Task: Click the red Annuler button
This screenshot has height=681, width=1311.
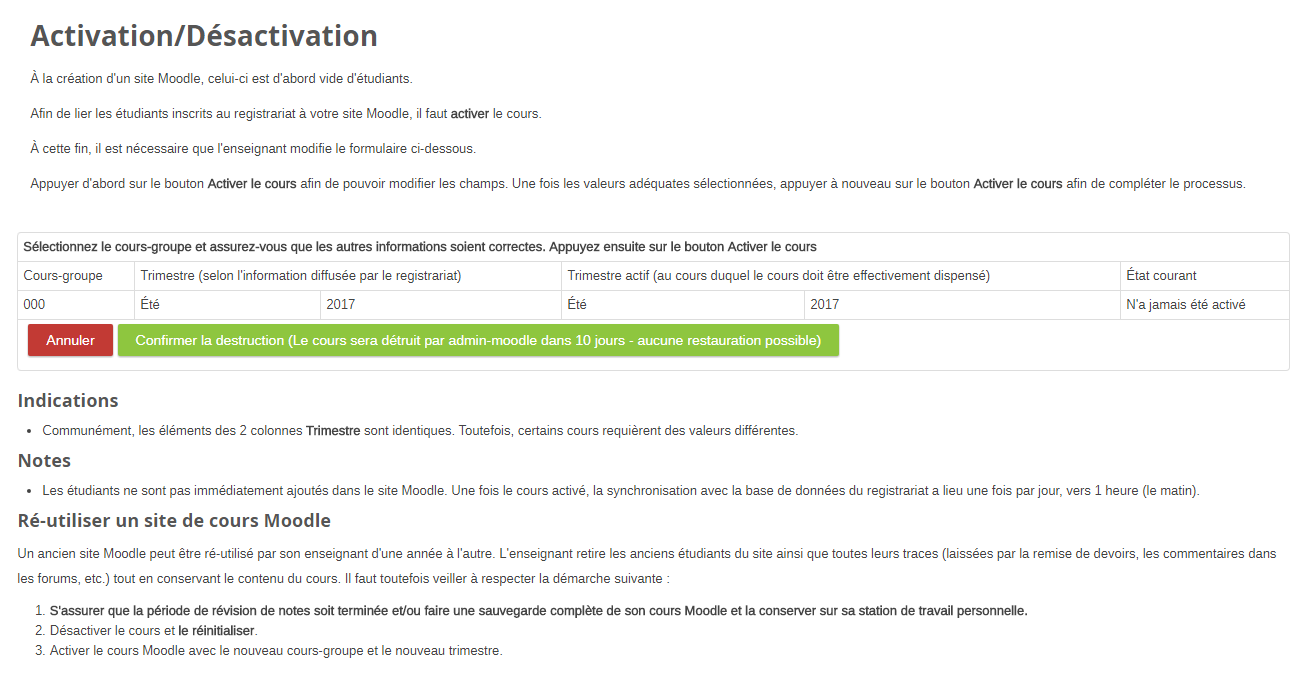Action: (x=70, y=340)
